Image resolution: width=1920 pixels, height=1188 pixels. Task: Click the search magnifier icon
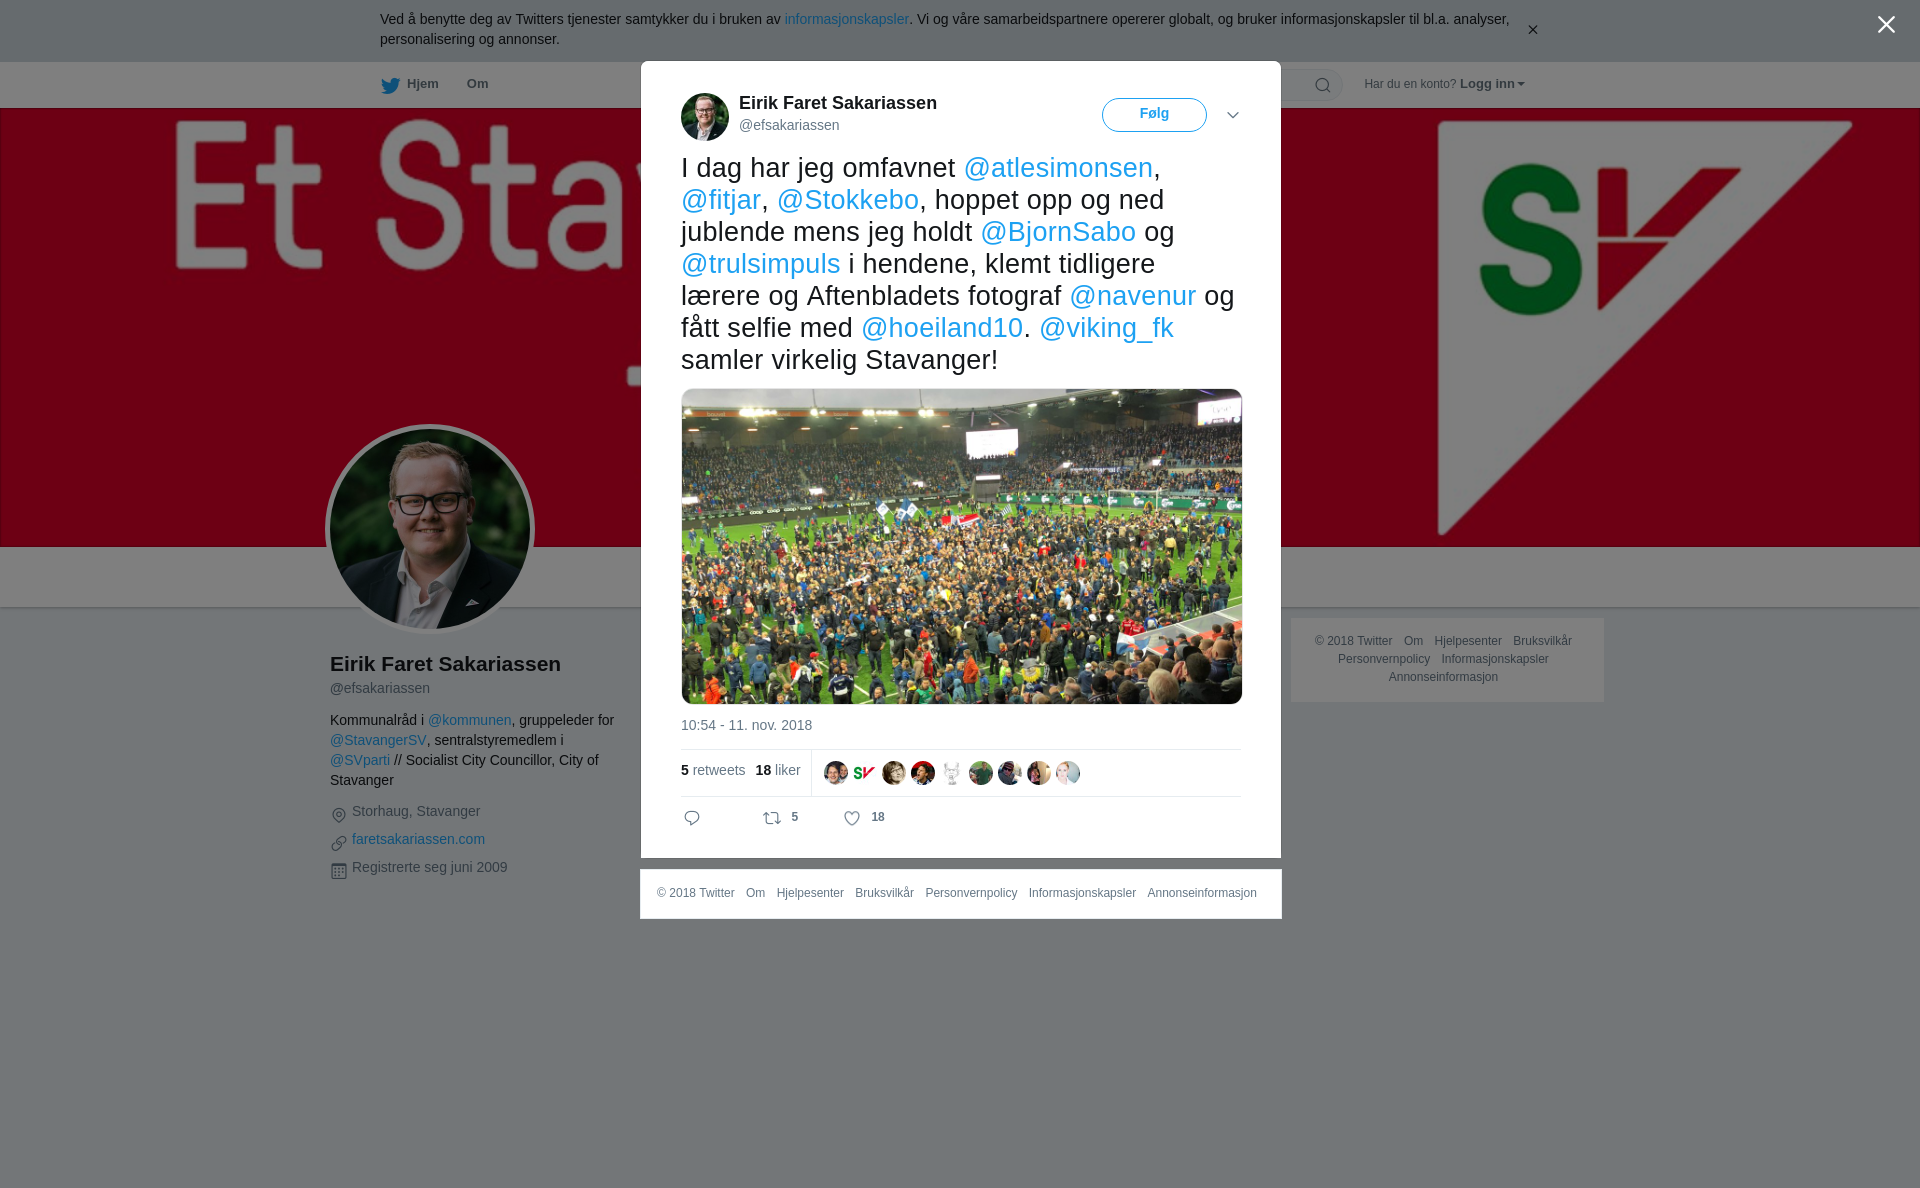pos(1323,85)
